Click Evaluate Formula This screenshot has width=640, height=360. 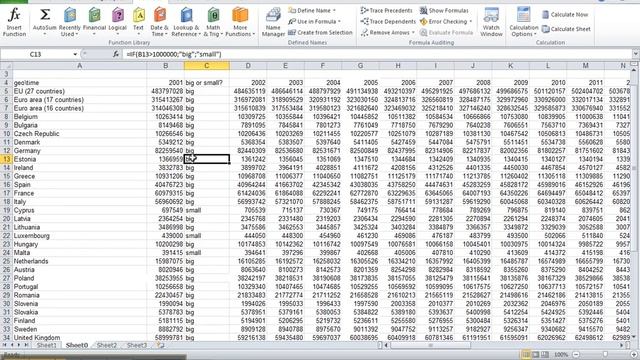(x=446, y=32)
